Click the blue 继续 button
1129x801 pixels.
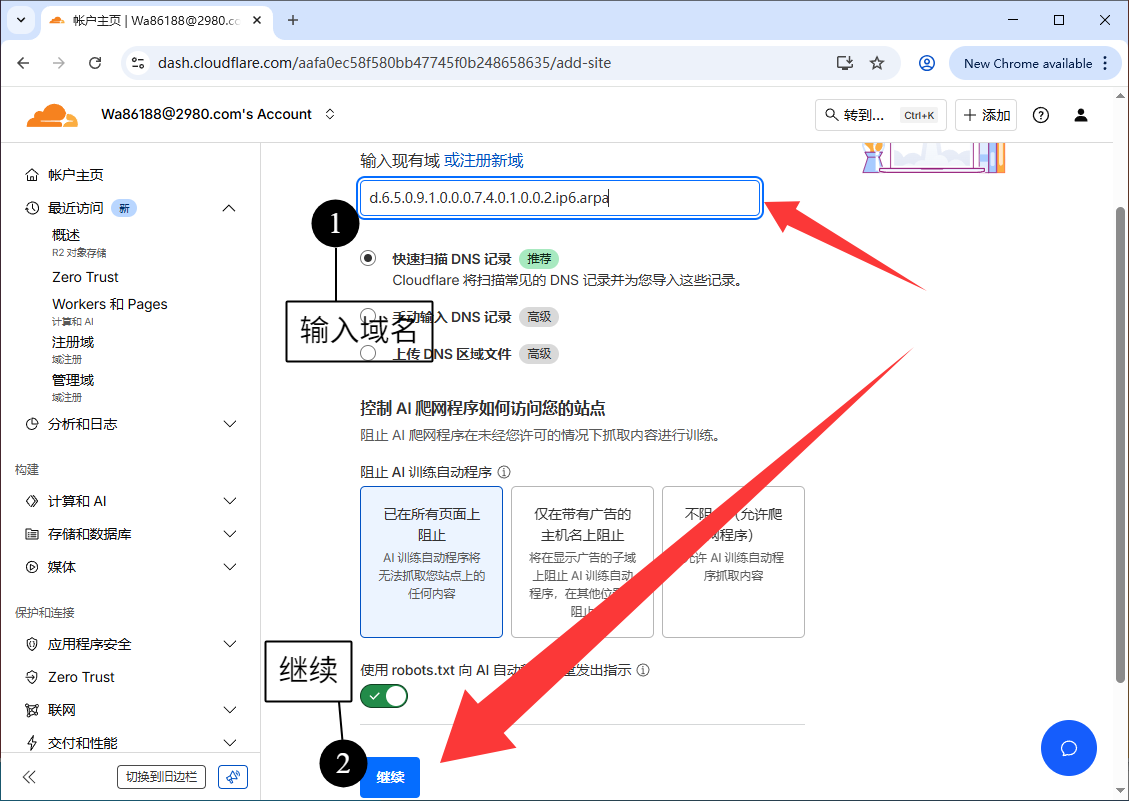pyautogui.click(x=390, y=777)
